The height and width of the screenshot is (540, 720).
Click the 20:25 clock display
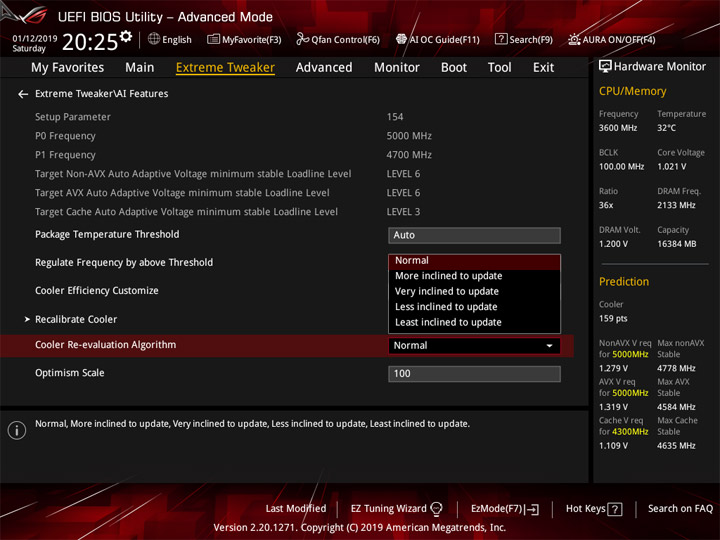click(x=90, y=42)
